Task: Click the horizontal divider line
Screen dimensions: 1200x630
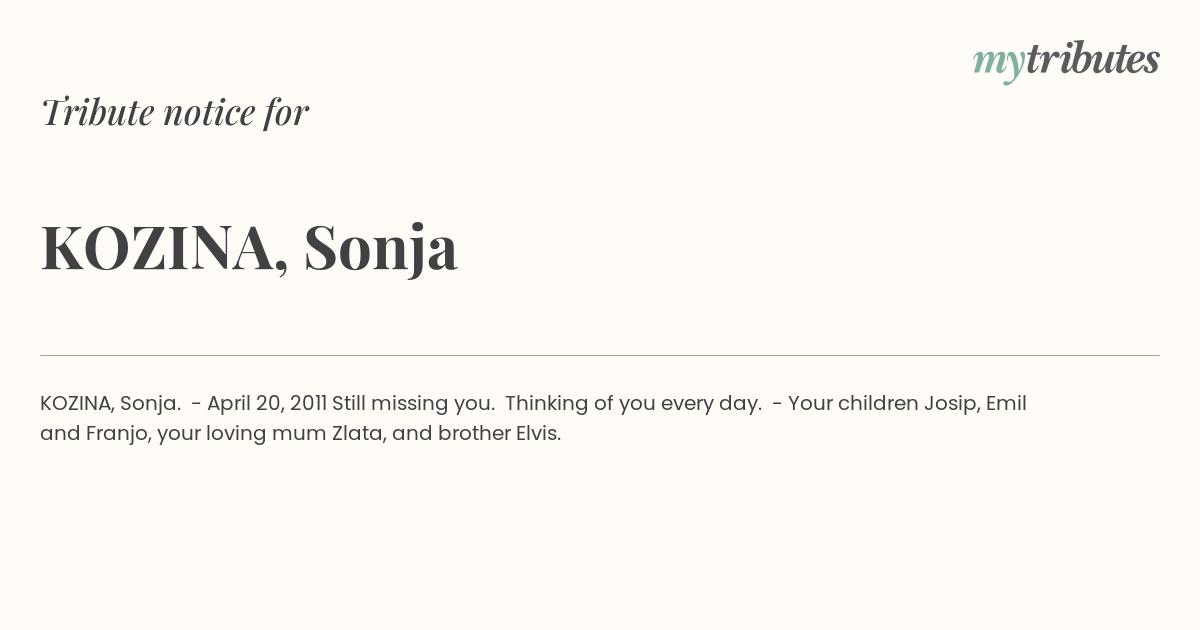Action: pyautogui.click(x=600, y=355)
